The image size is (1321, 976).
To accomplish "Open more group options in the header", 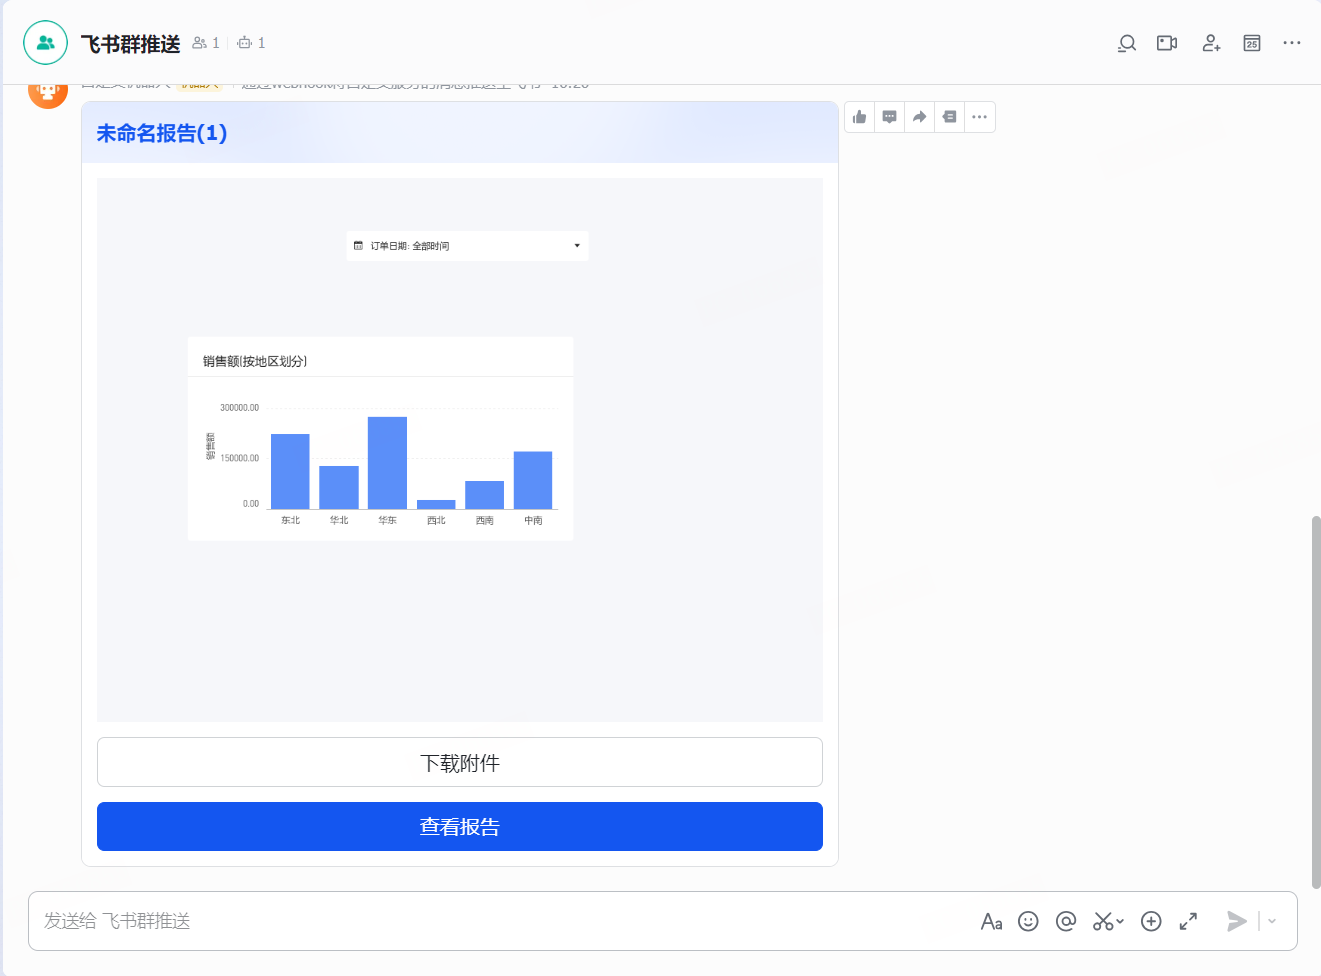I will coord(1292,43).
